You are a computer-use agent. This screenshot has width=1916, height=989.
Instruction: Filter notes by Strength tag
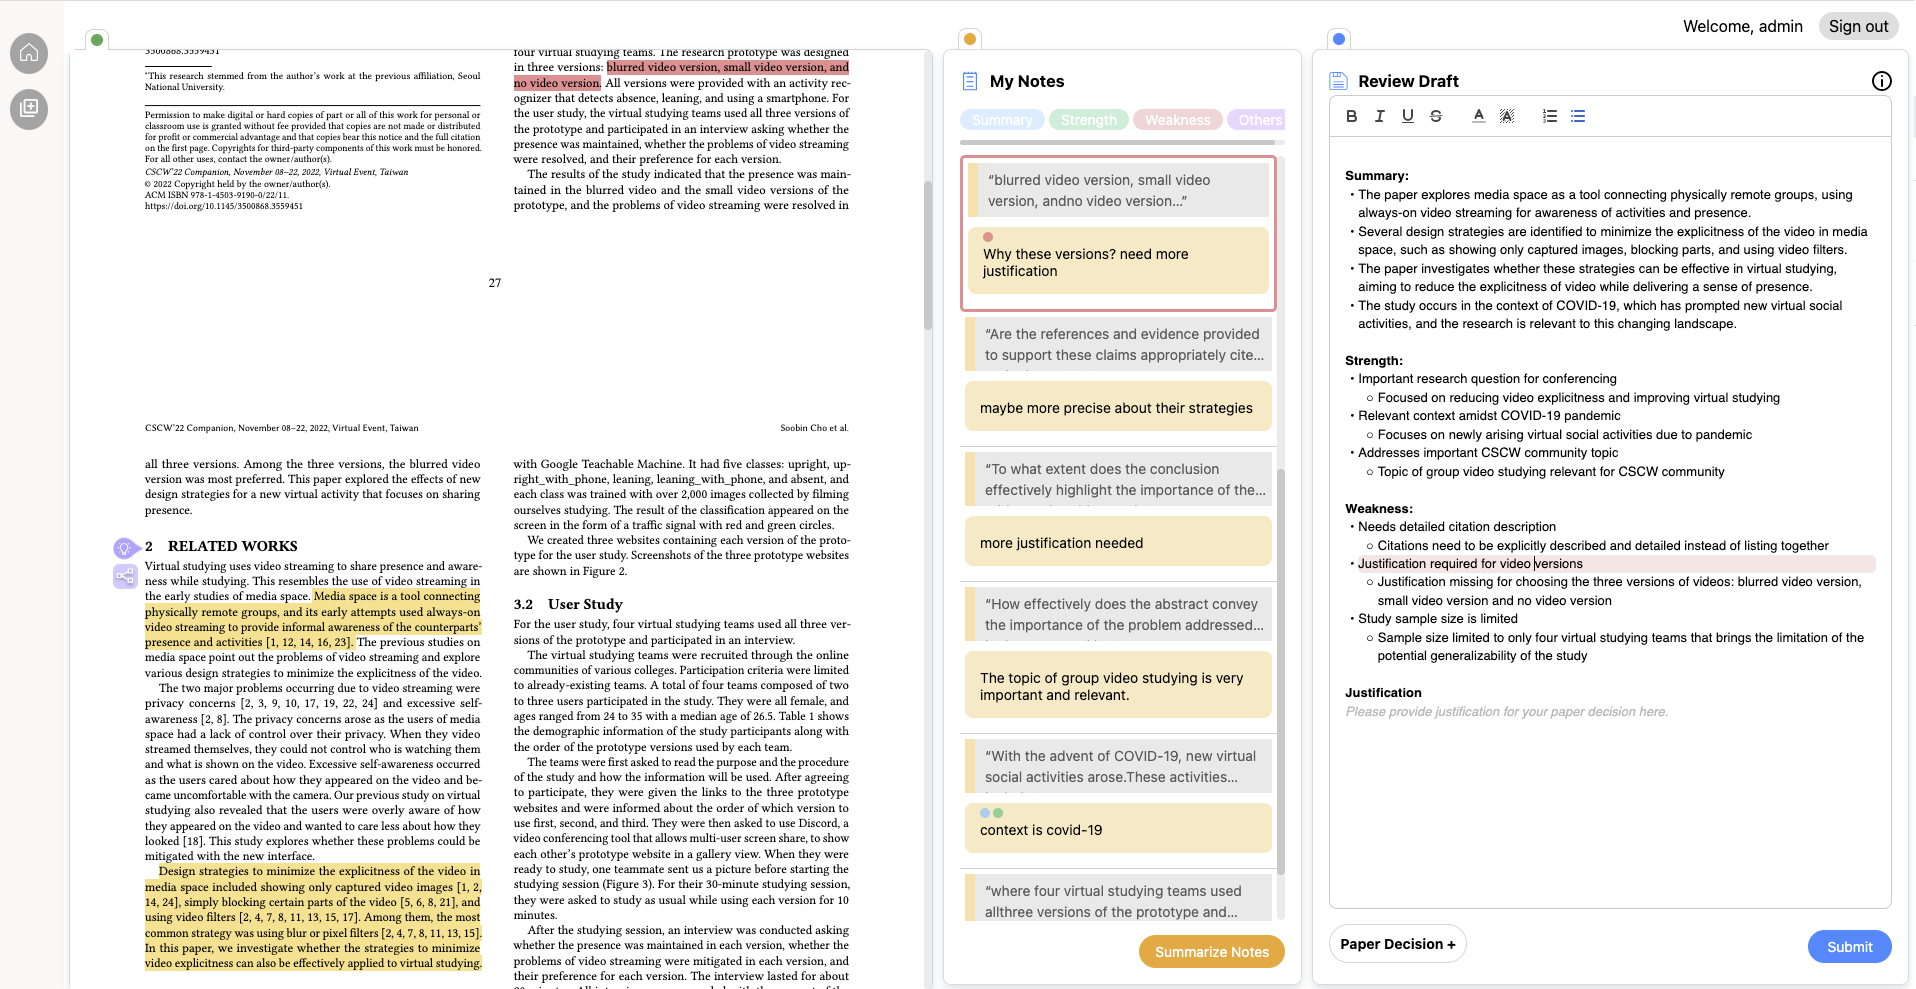(x=1088, y=120)
